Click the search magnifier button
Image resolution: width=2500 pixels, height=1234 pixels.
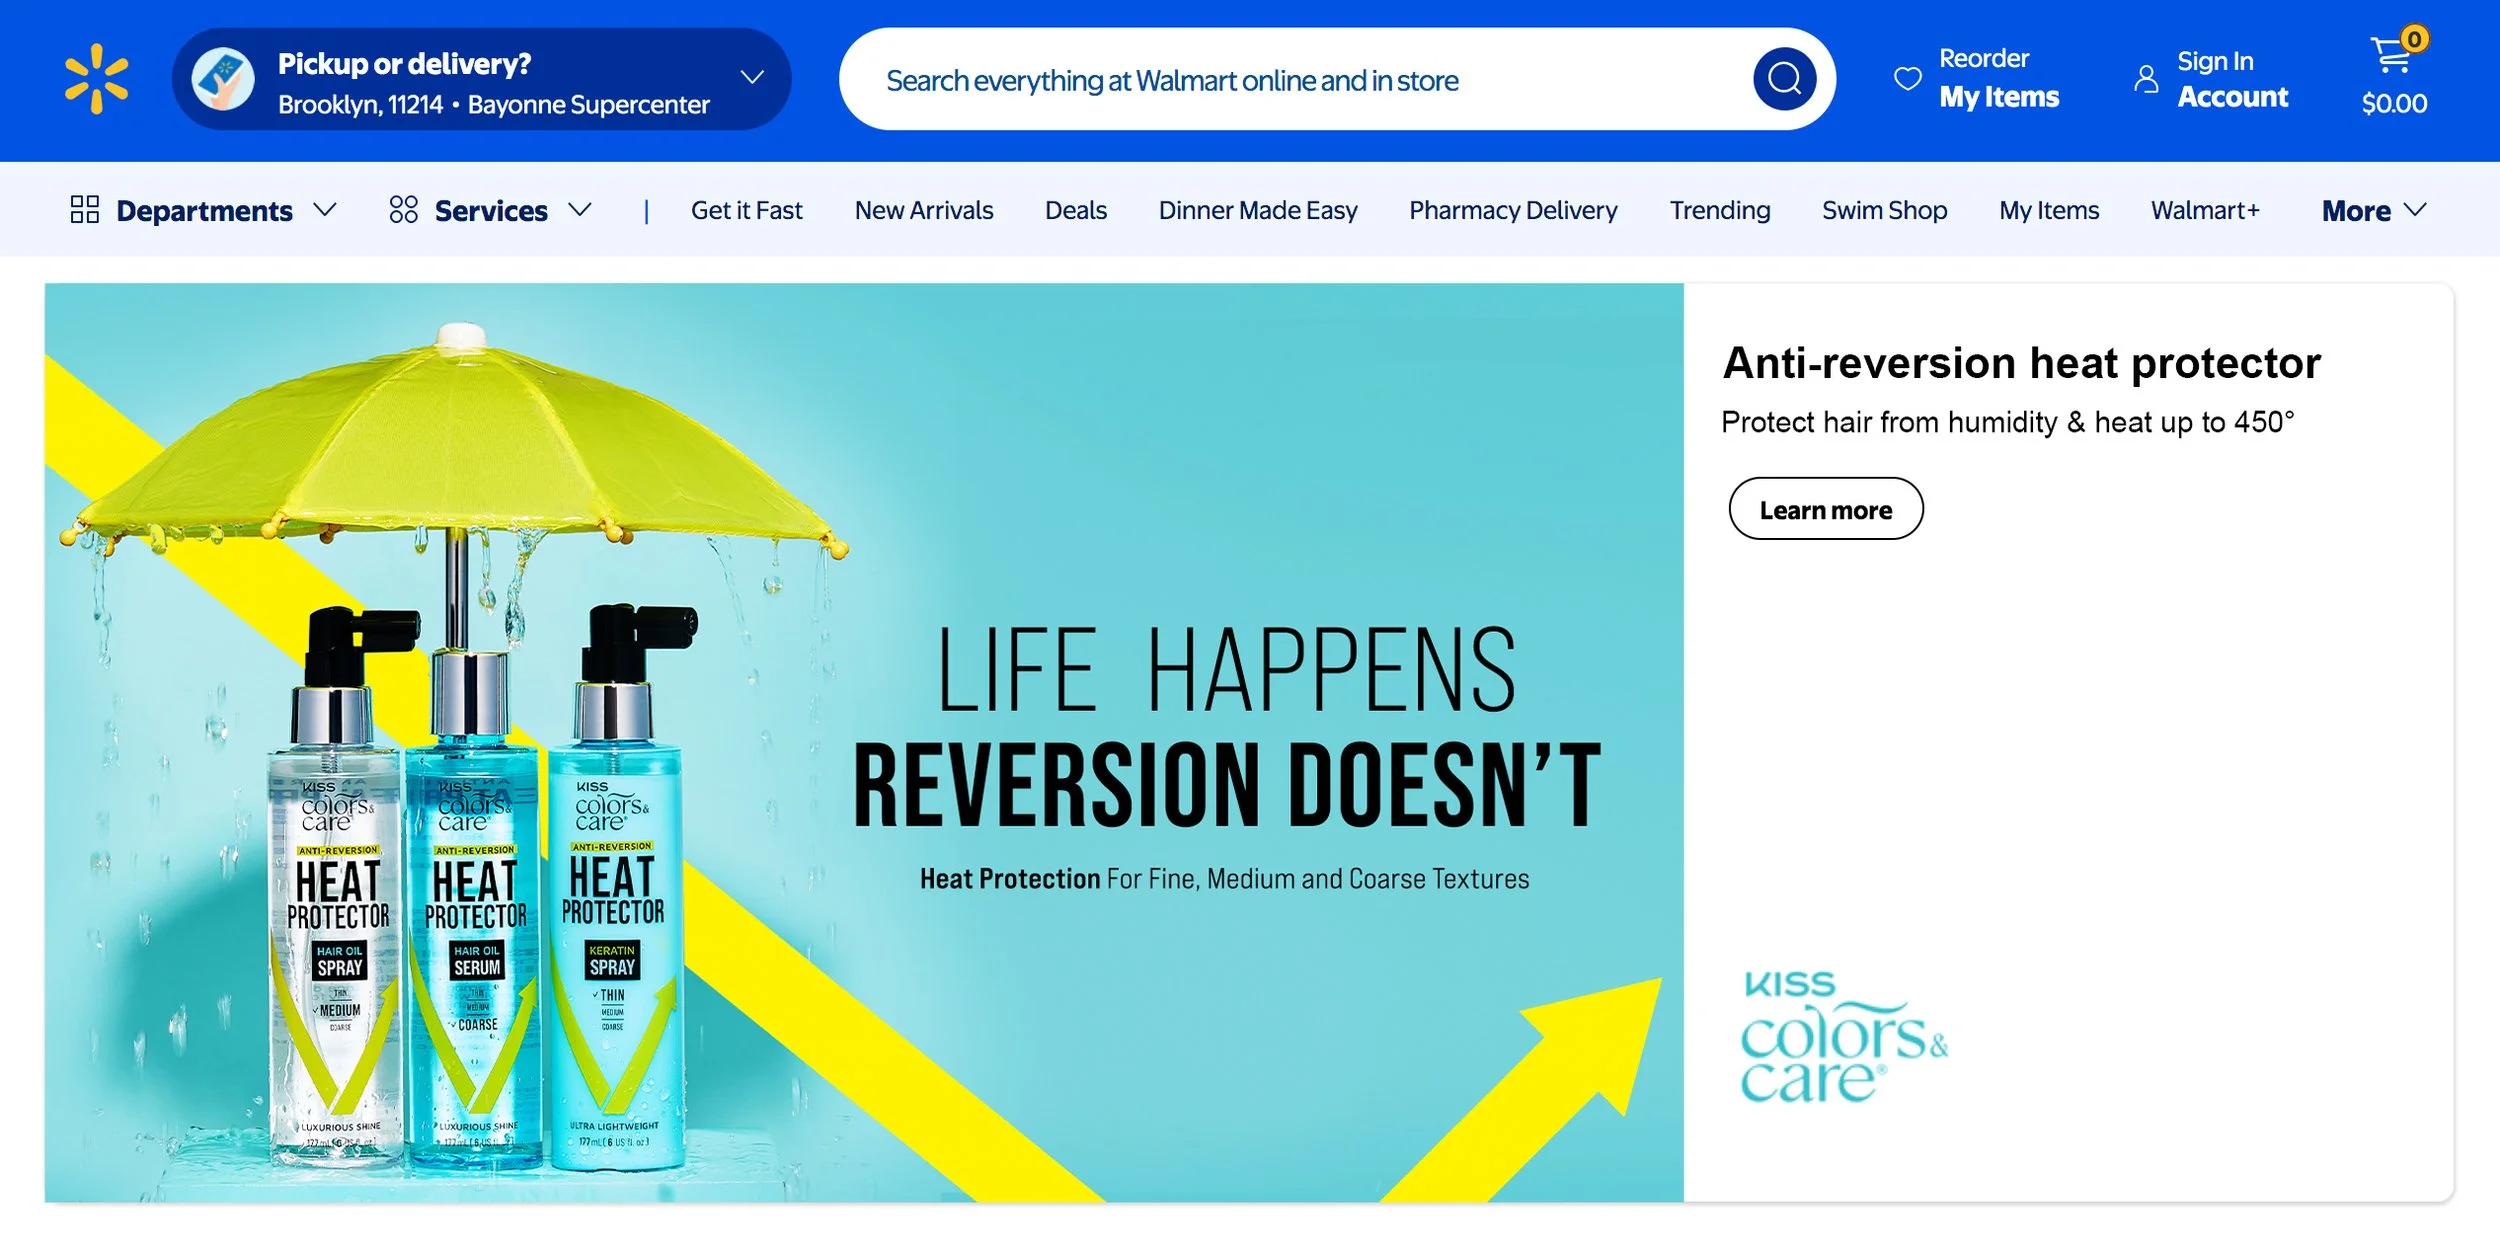point(1784,79)
